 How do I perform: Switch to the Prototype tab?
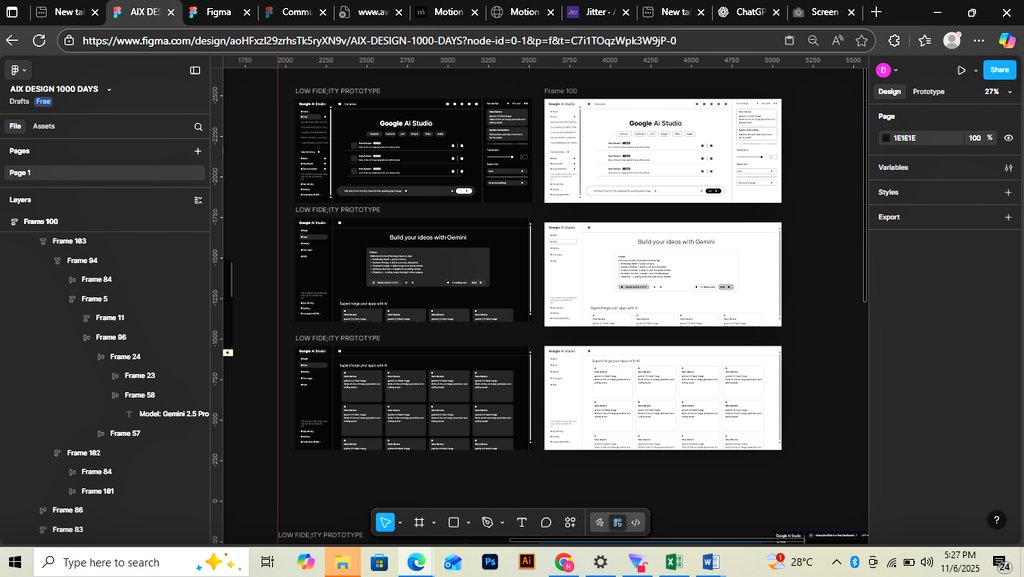coord(928,91)
